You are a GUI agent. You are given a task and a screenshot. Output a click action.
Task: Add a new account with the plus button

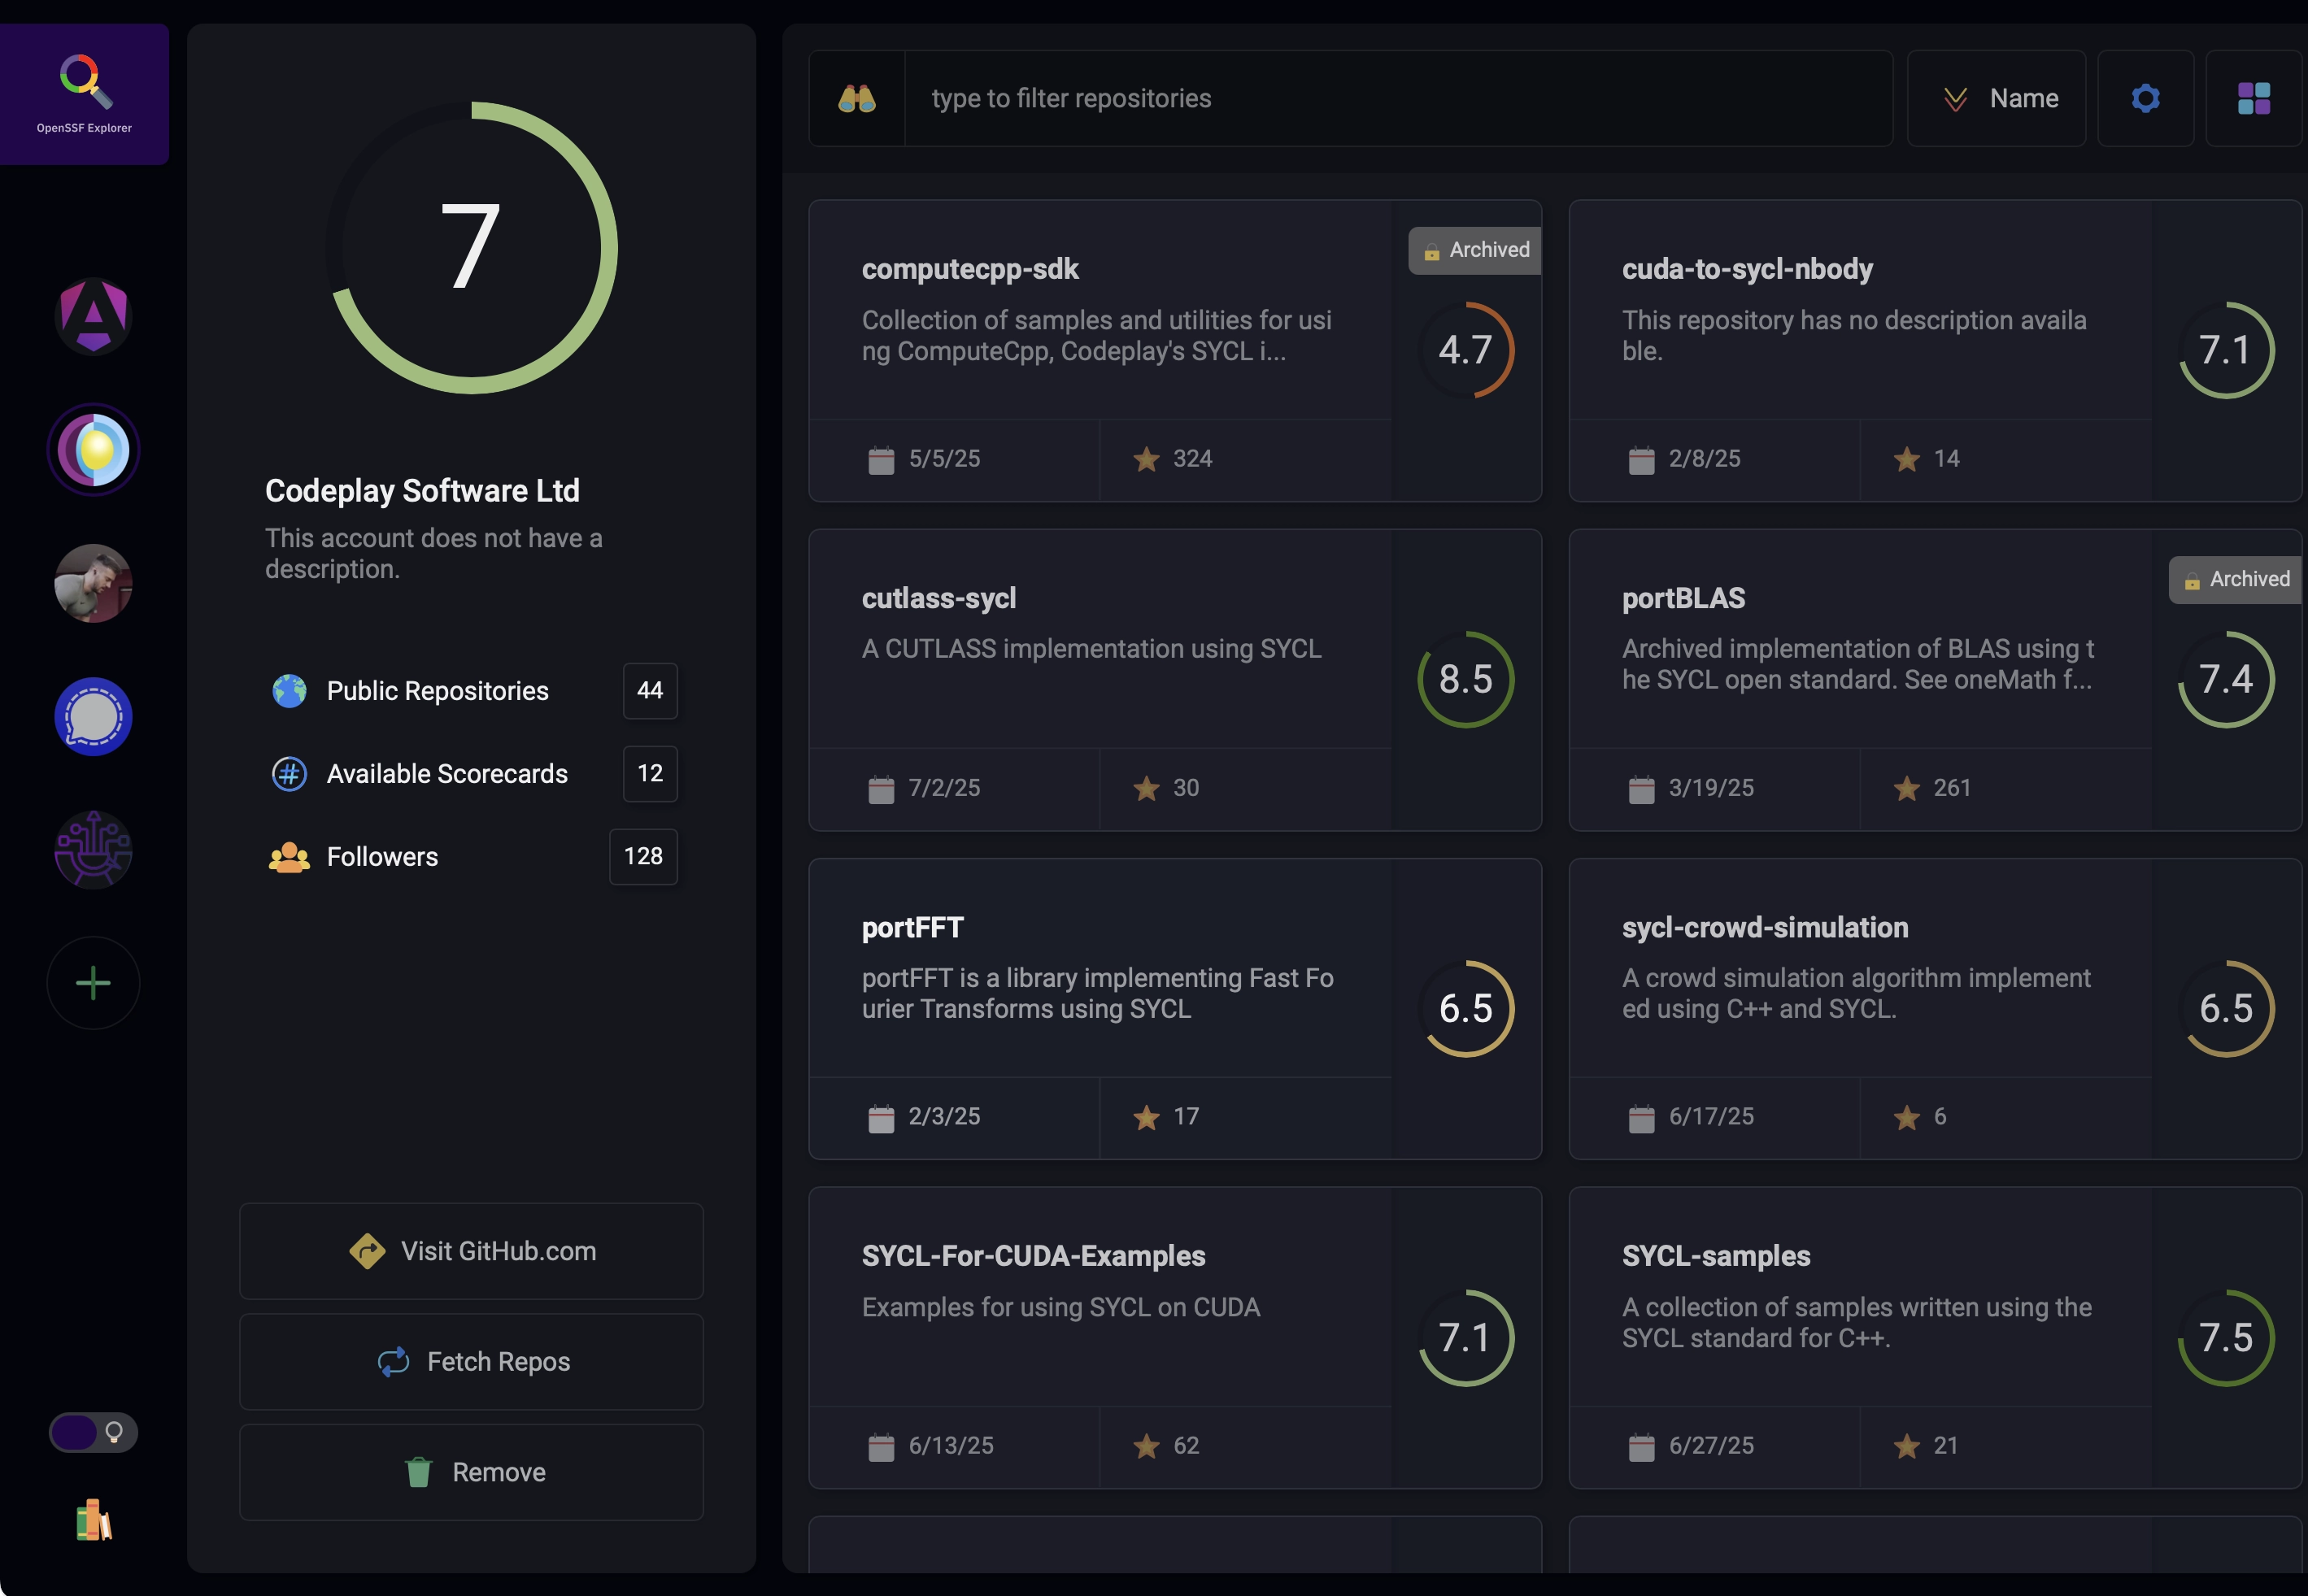pyautogui.click(x=93, y=983)
